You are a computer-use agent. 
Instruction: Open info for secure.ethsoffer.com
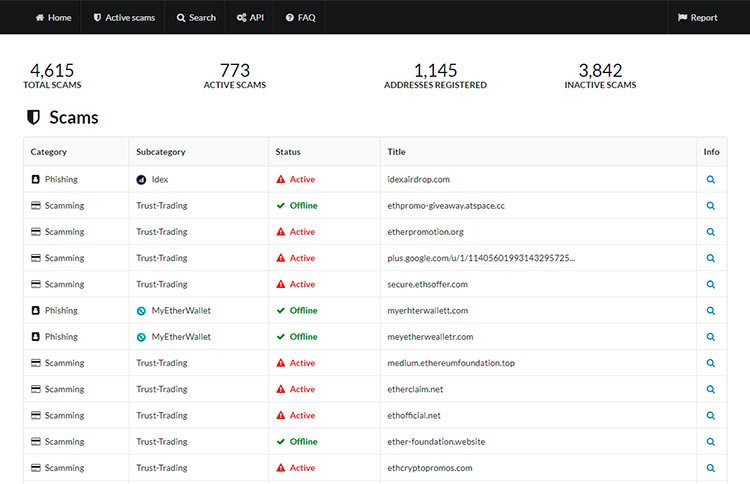[711, 284]
